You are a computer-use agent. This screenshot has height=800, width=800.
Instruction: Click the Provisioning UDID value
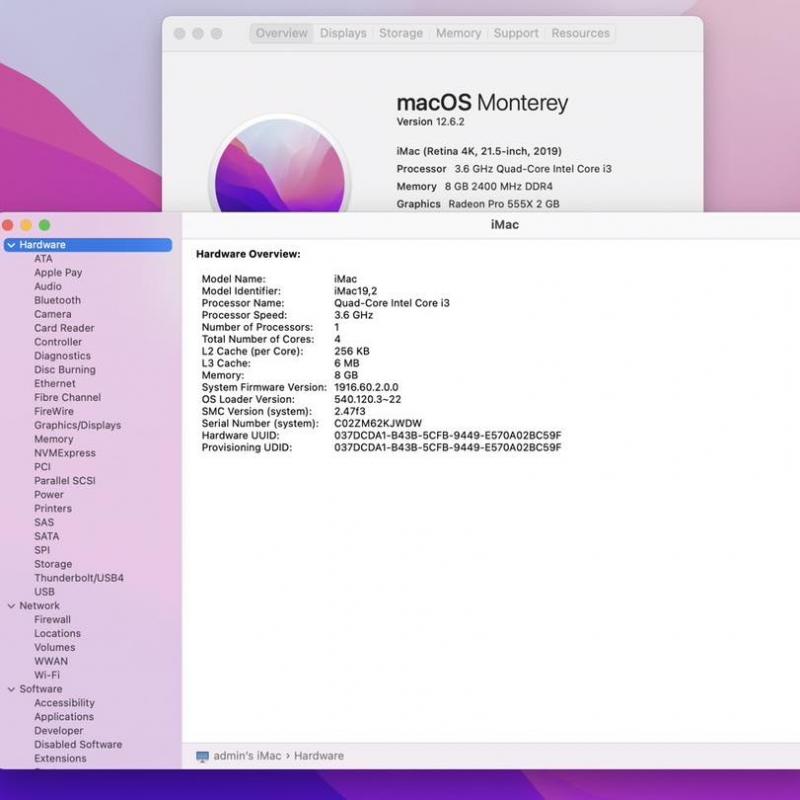pyautogui.click(x=447, y=447)
